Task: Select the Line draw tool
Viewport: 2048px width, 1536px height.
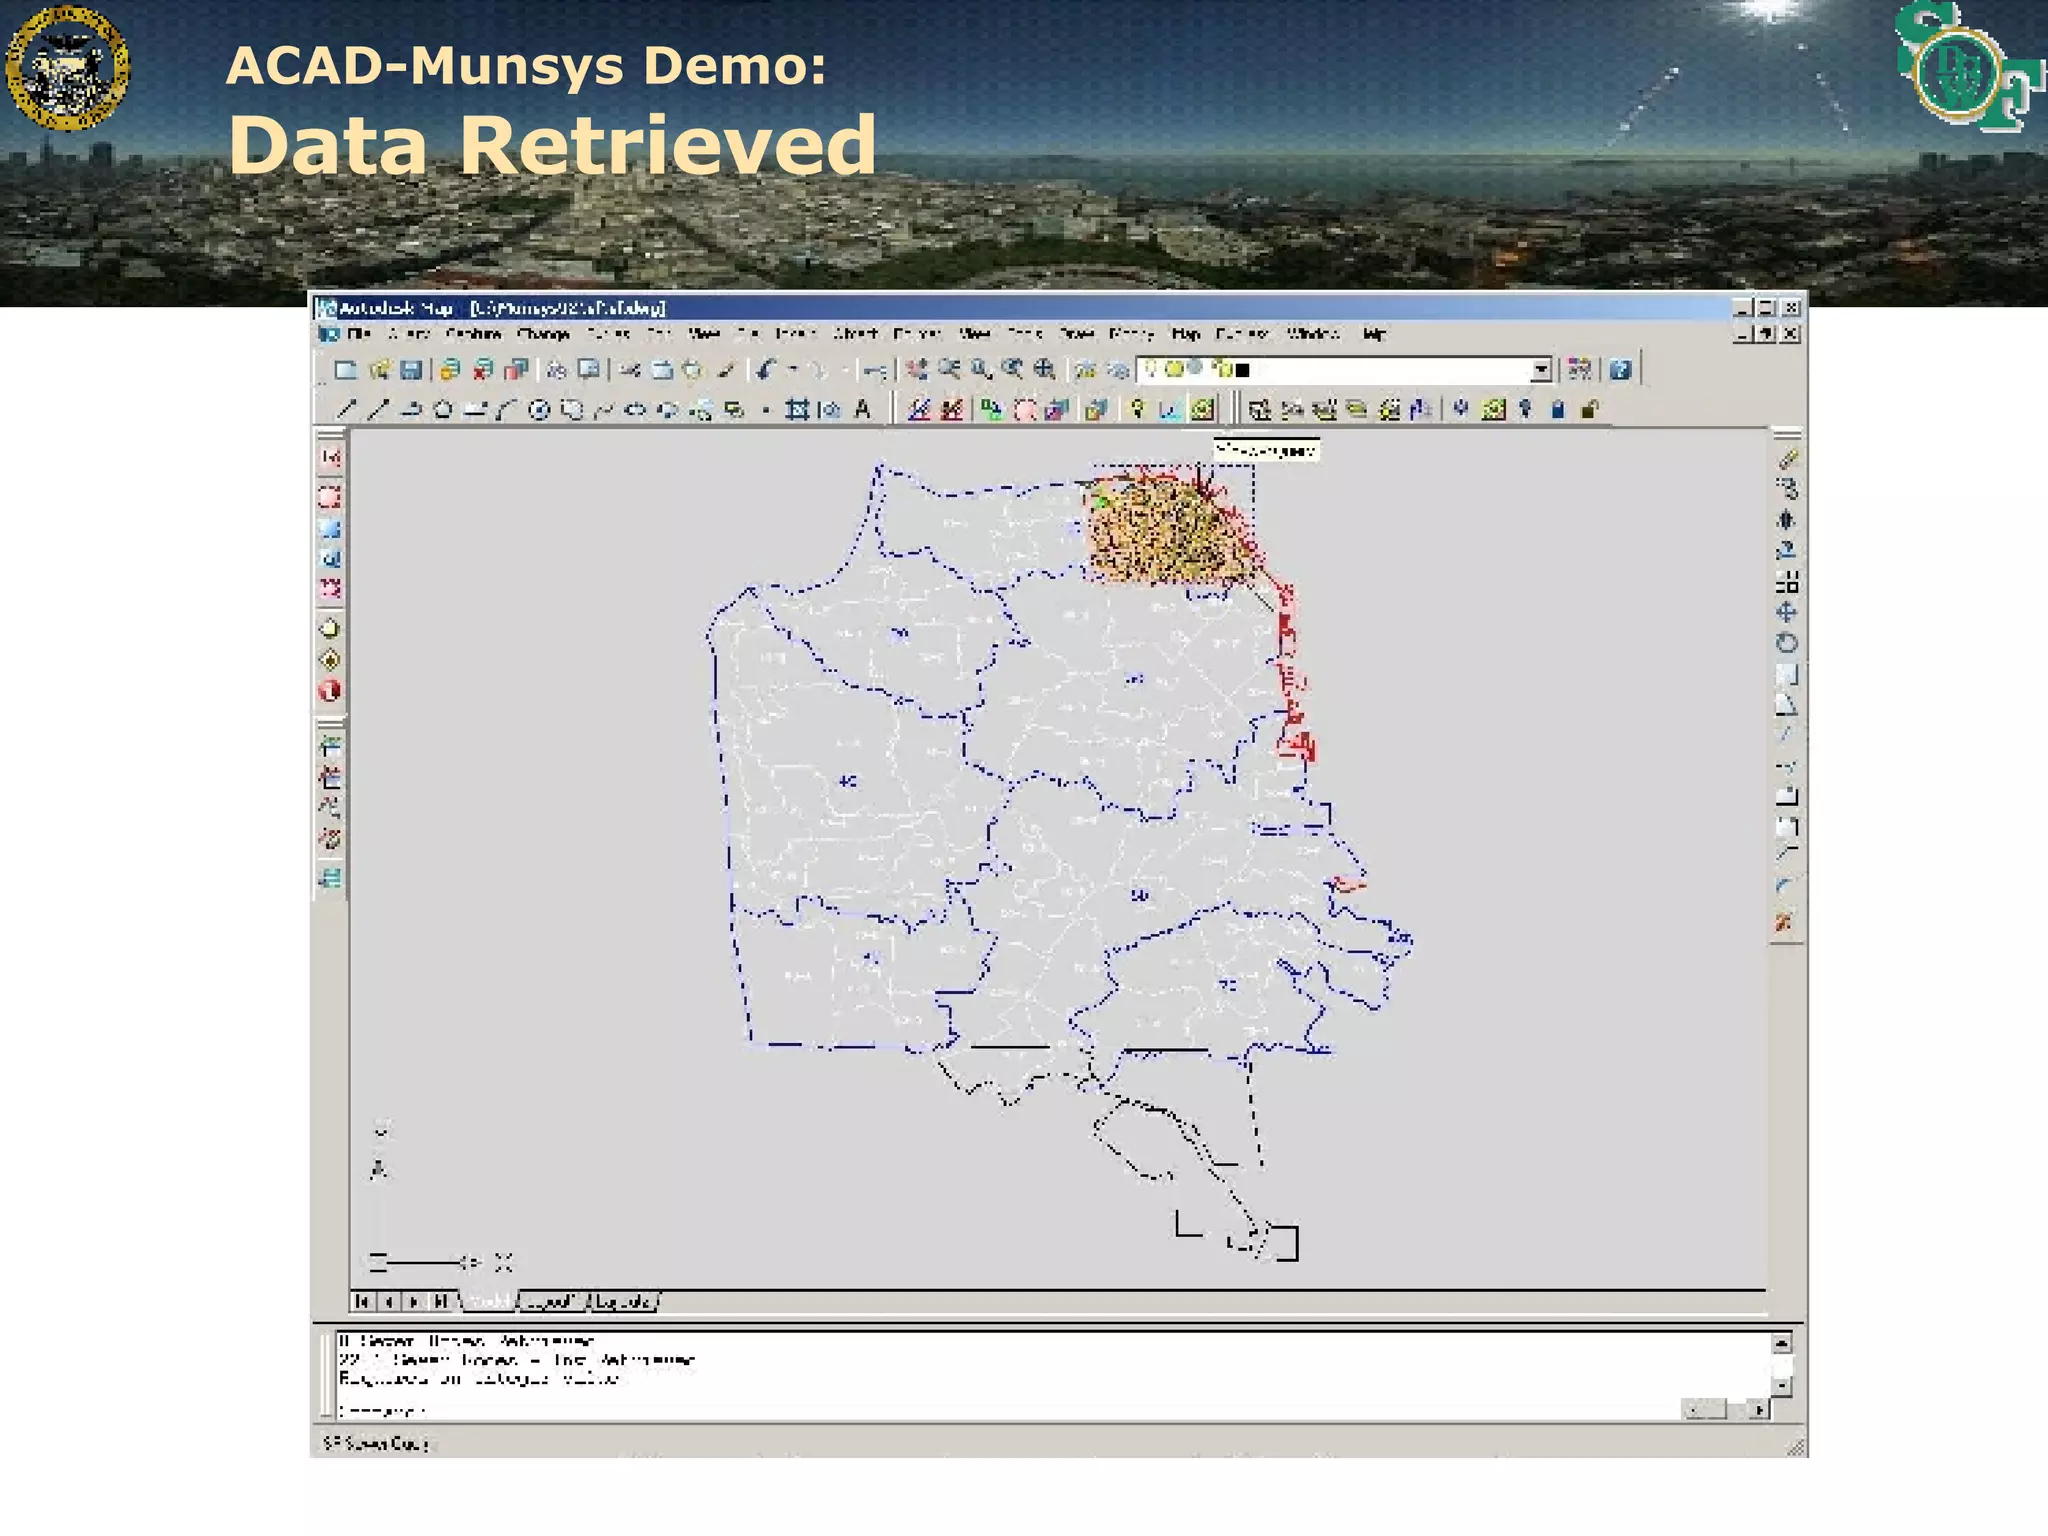Action: pos(346,409)
